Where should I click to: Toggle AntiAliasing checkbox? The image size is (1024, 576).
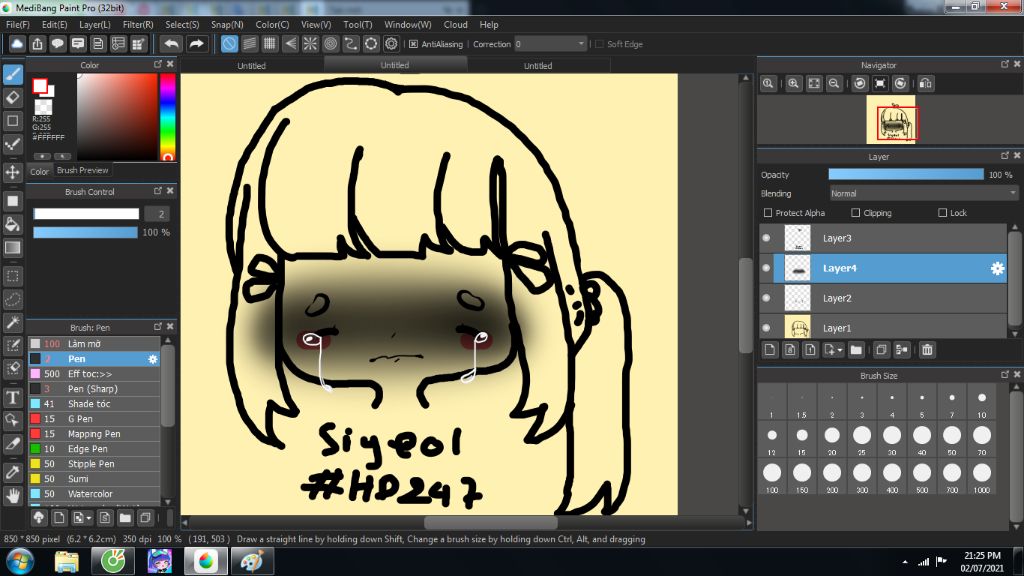click(413, 44)
